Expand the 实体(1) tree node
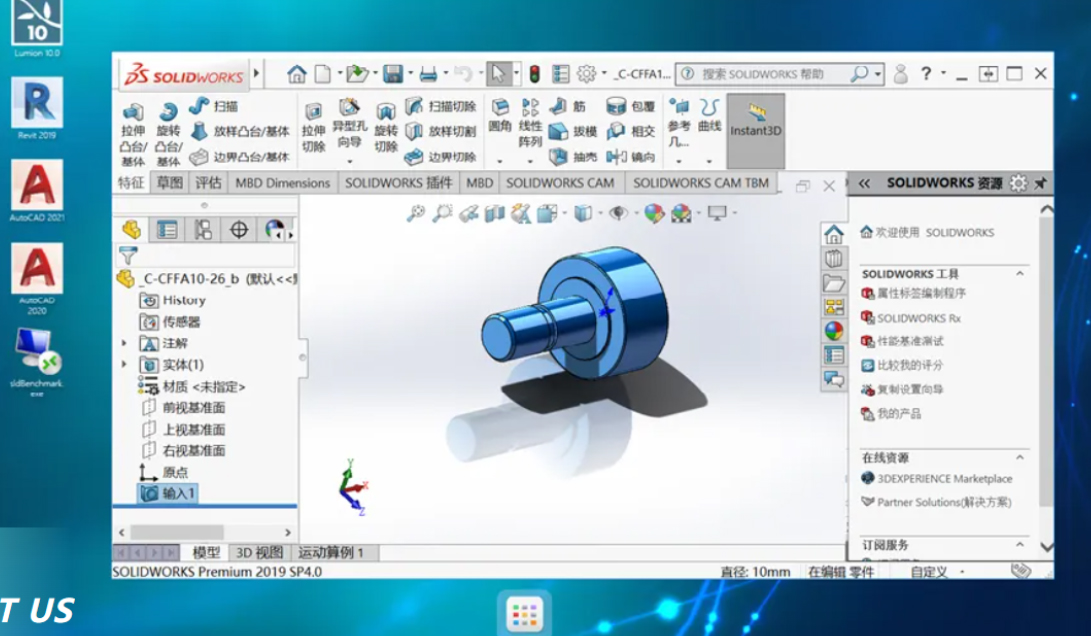The width and height of the screenshot is (1091, 636). (x=125, y=365)
